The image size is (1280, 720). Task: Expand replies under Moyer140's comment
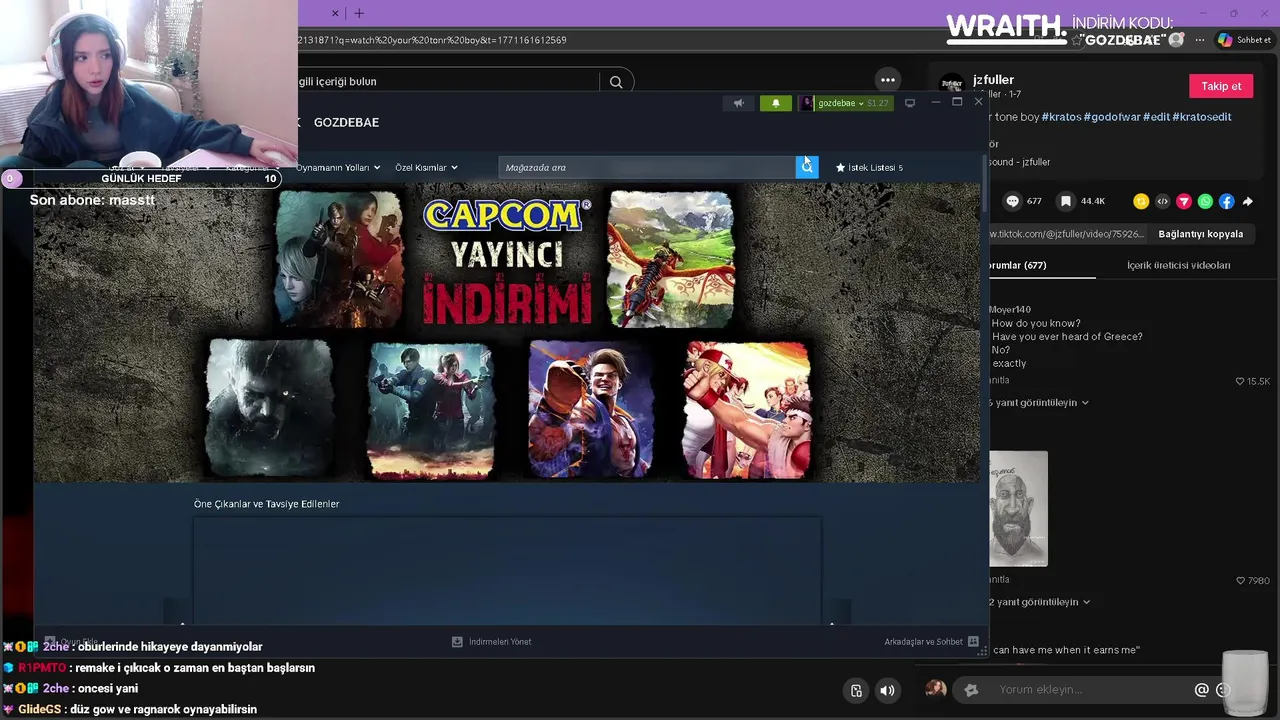1038,402
